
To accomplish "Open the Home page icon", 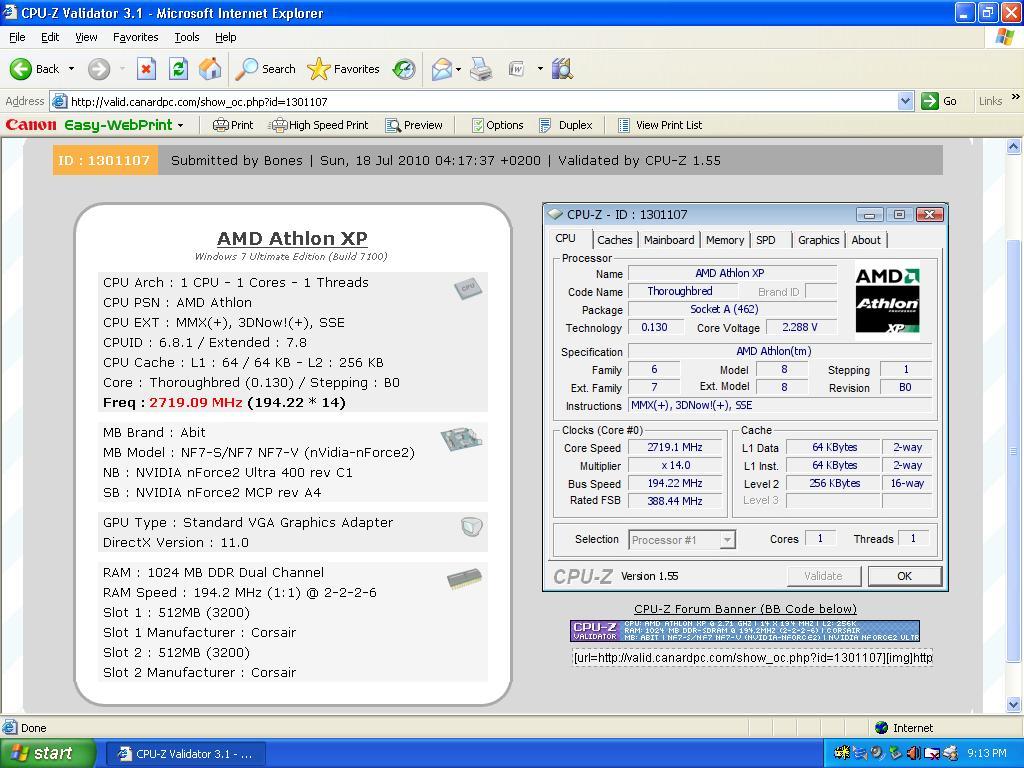I will [210, 69].
